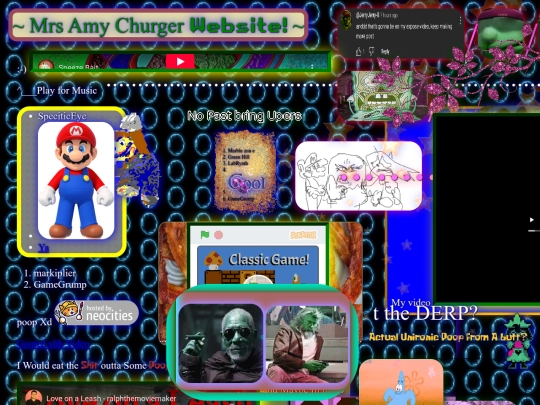Click the "poop Xd" text
Screen dimensions: 540x405
(34, 322)
